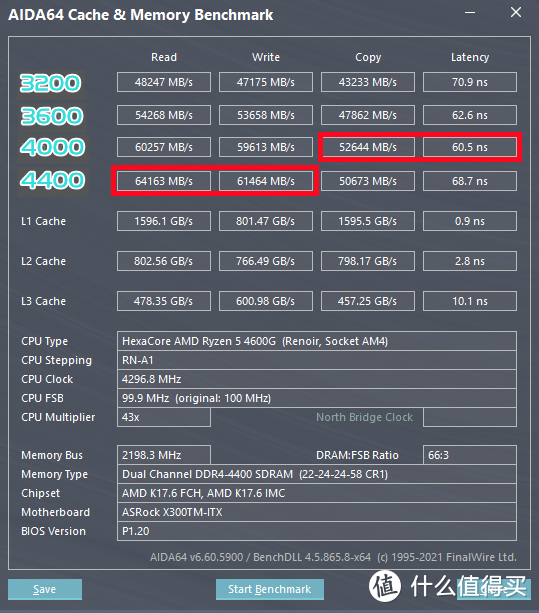Viewport: 539px width, 613px height.
Task: Select the 3200 memory speed label
Action: [51, 83]
